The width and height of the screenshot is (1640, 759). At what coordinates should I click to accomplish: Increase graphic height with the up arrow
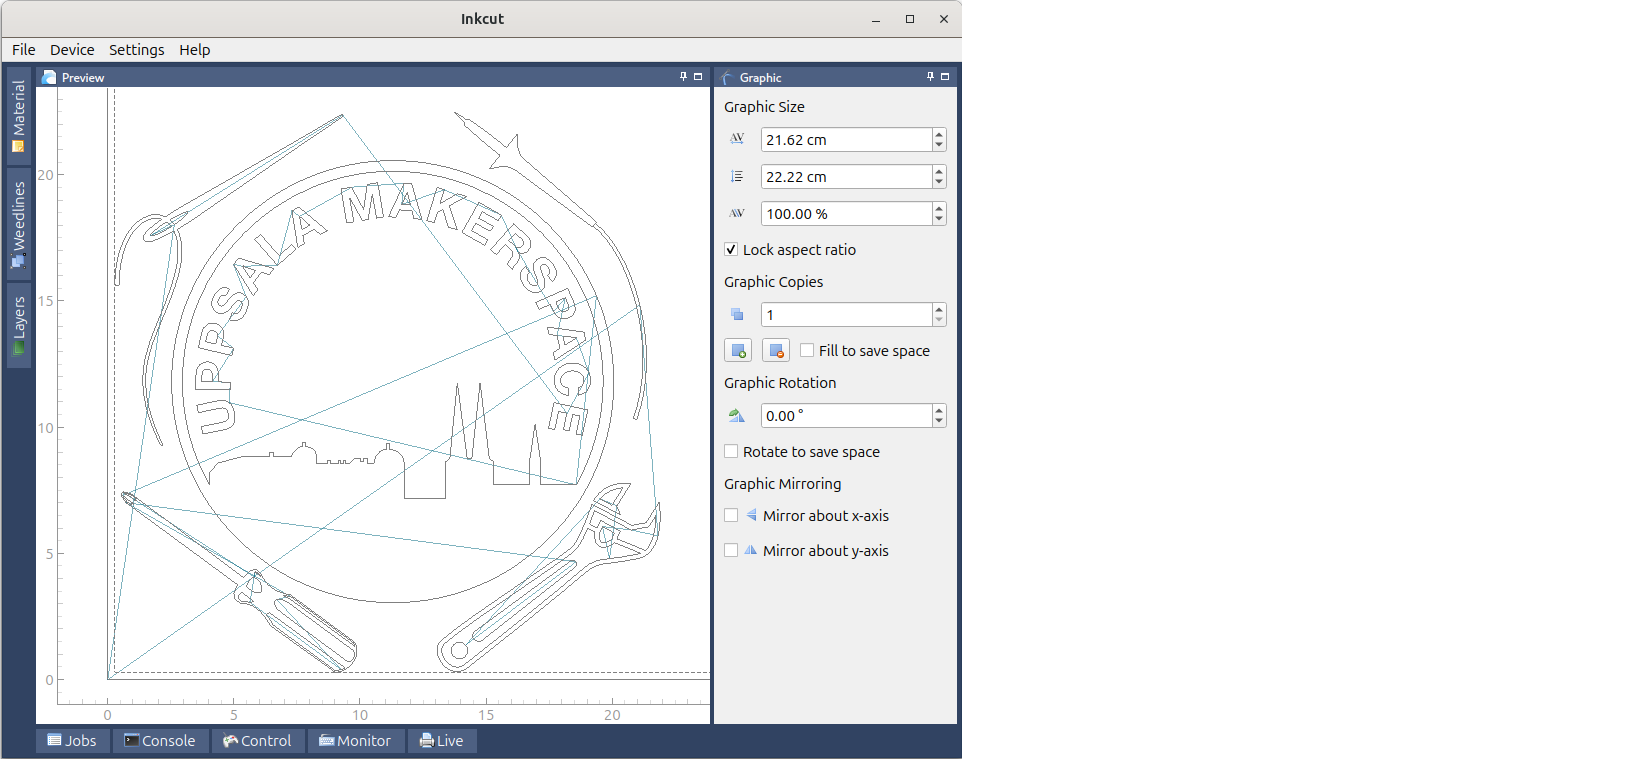pos(939,171)
